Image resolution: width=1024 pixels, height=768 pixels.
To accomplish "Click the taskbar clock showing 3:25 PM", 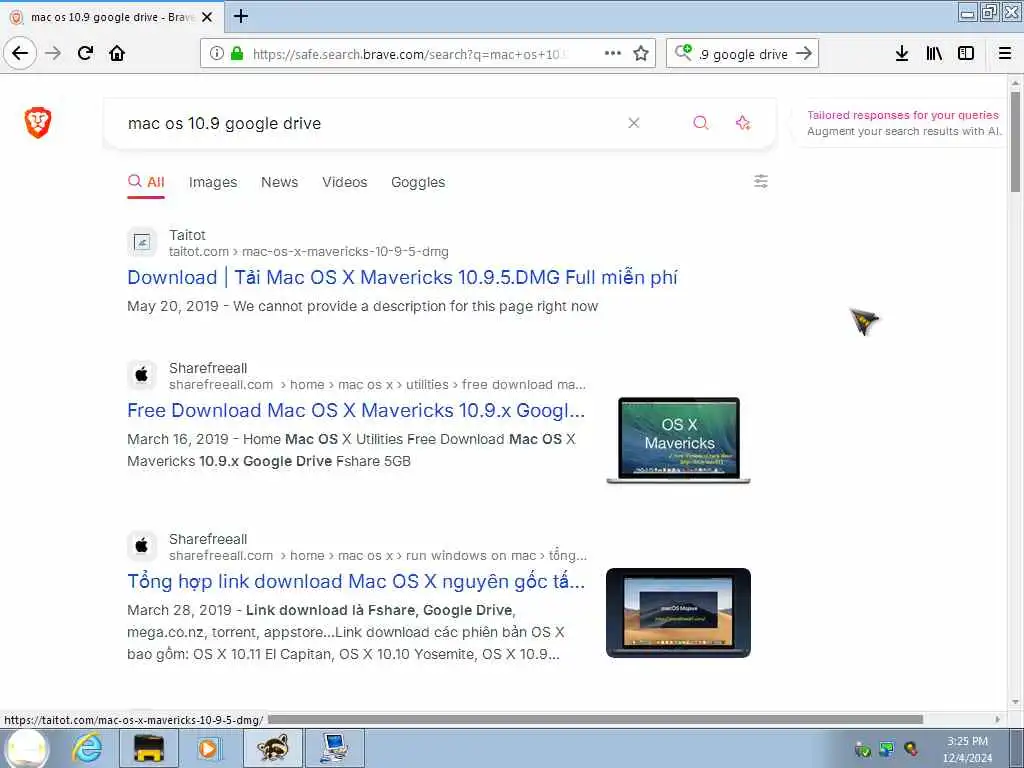I will point(967,741).
